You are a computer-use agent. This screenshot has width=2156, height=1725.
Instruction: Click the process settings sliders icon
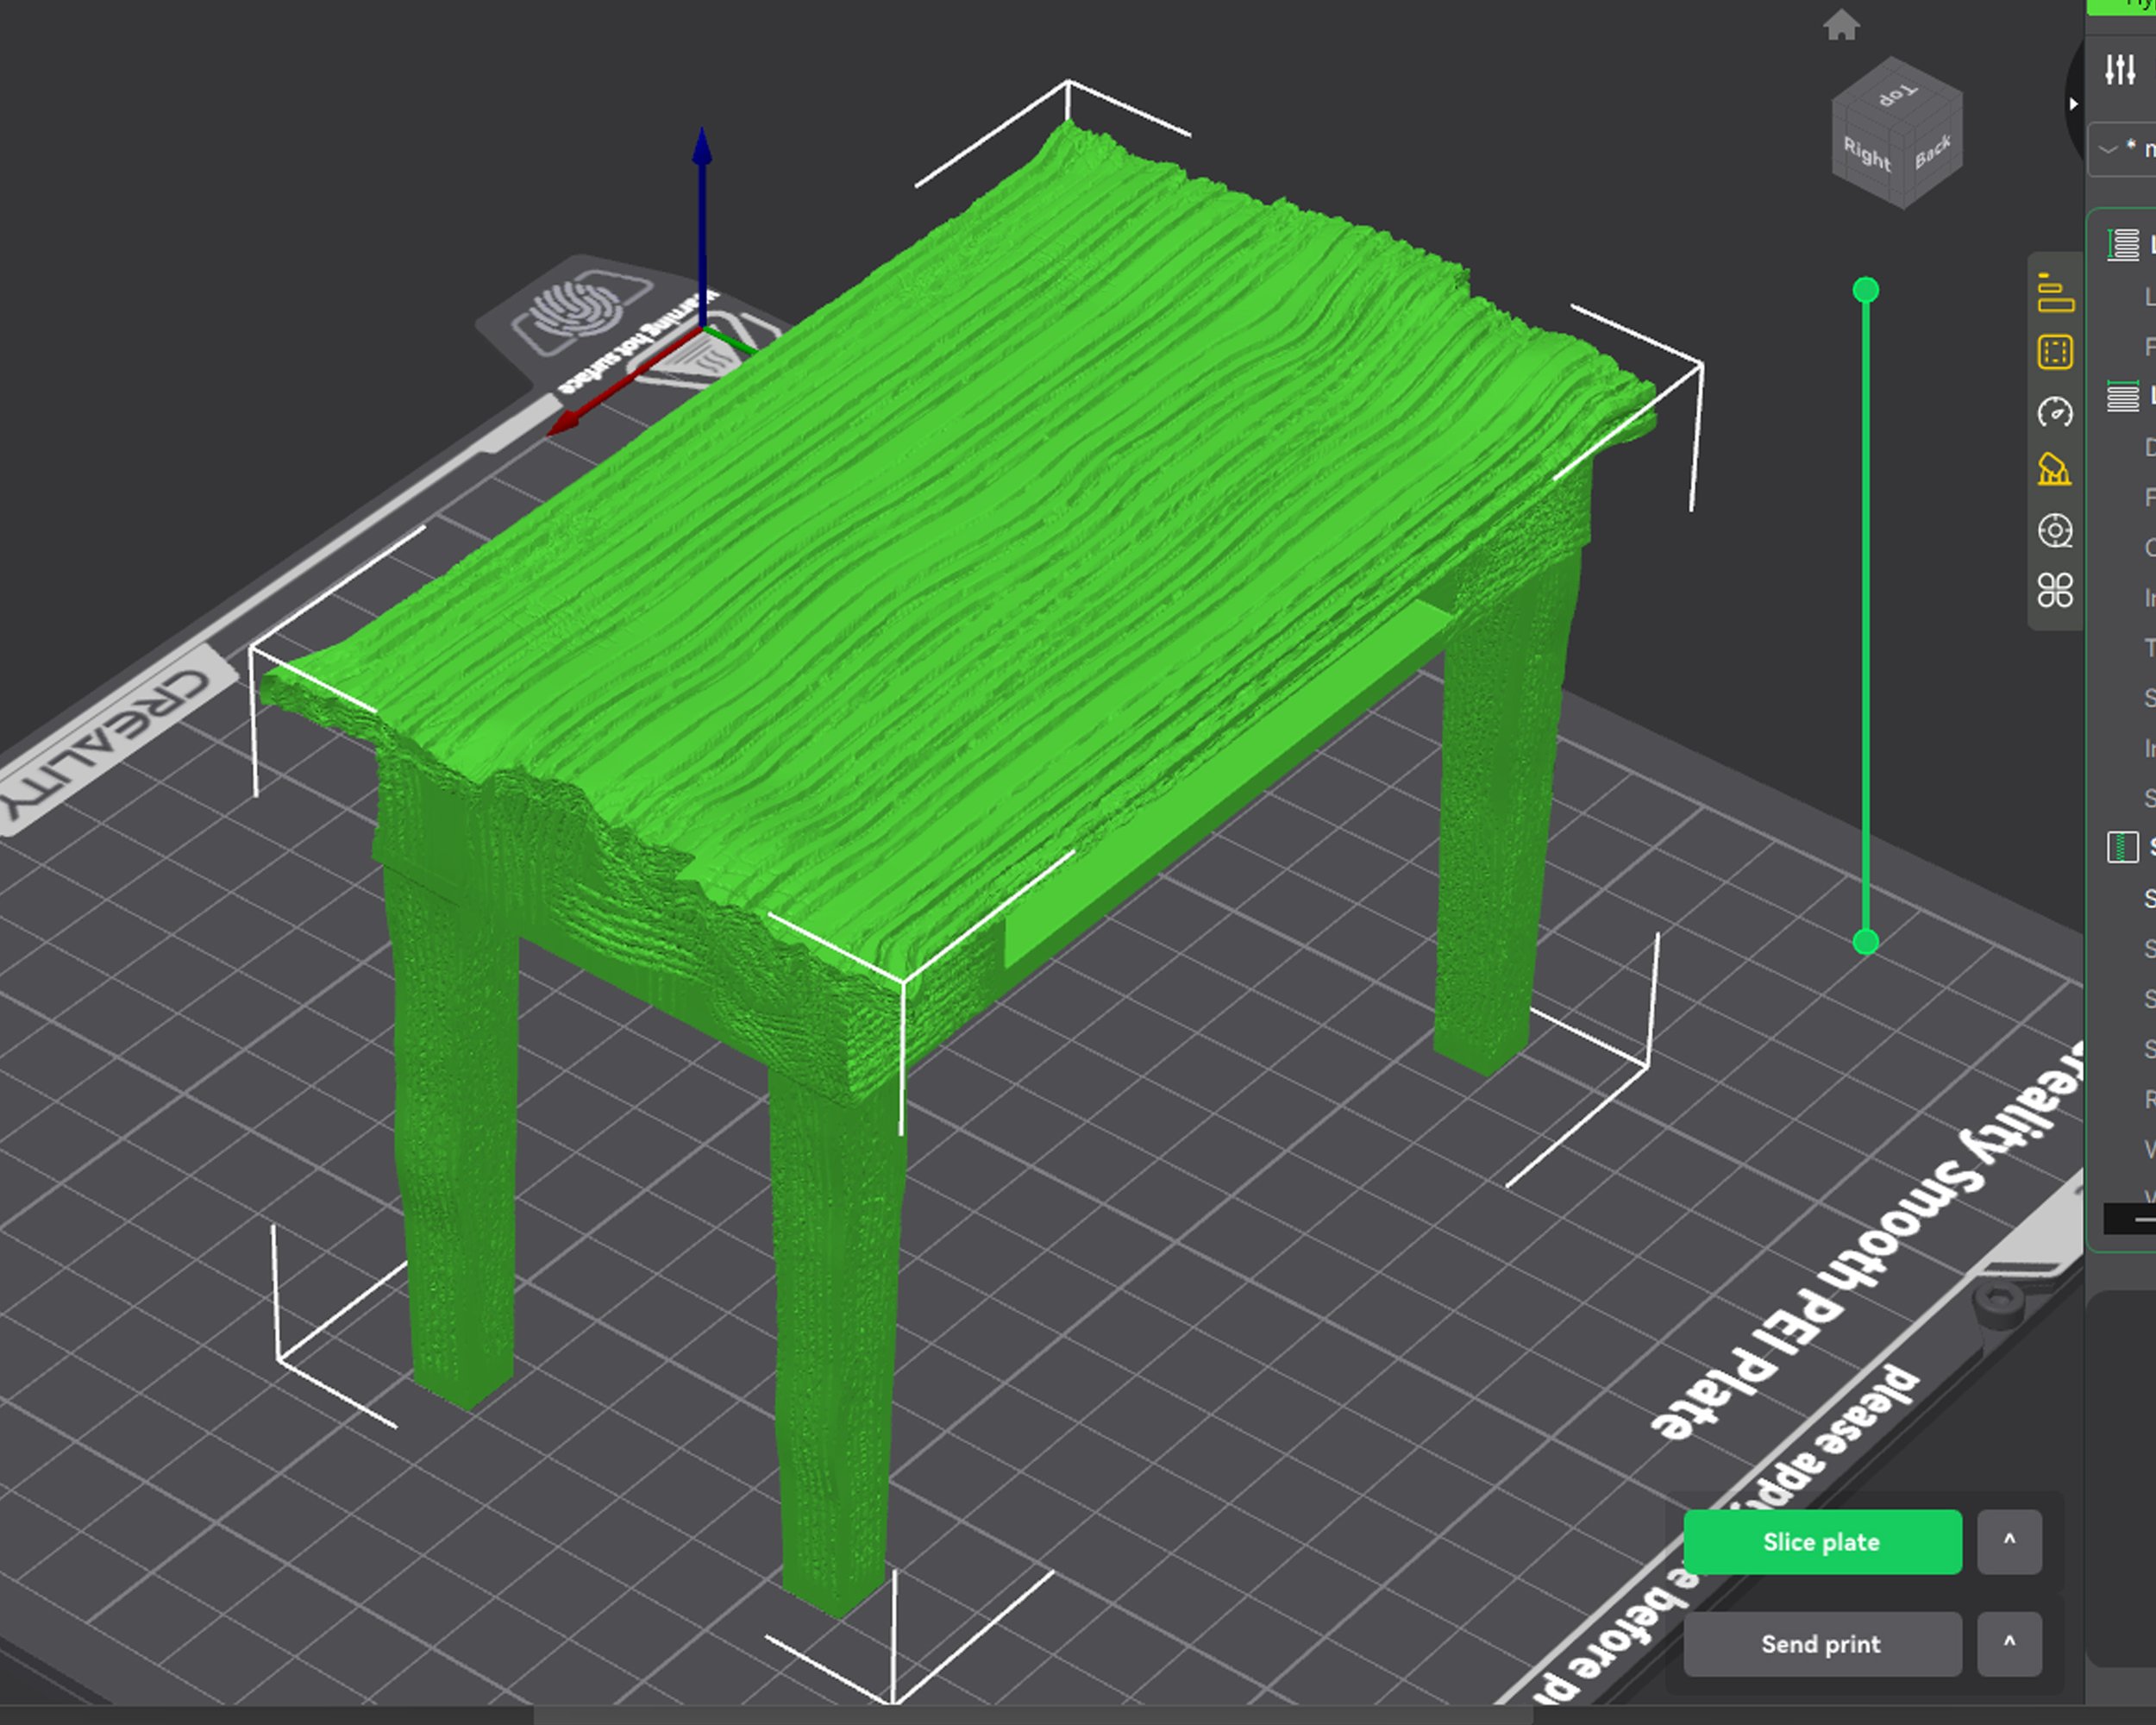(2120, 69)
